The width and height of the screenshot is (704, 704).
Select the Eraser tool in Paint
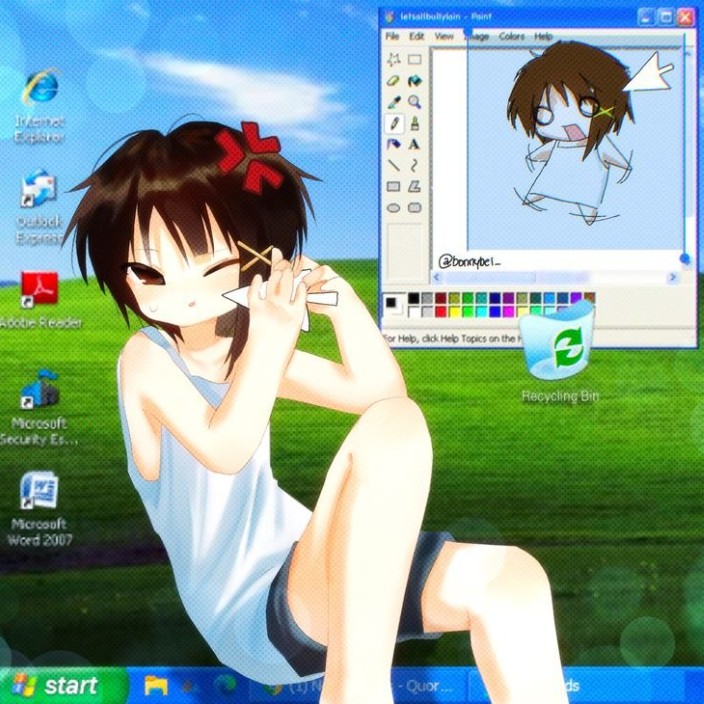coord(394,81)
